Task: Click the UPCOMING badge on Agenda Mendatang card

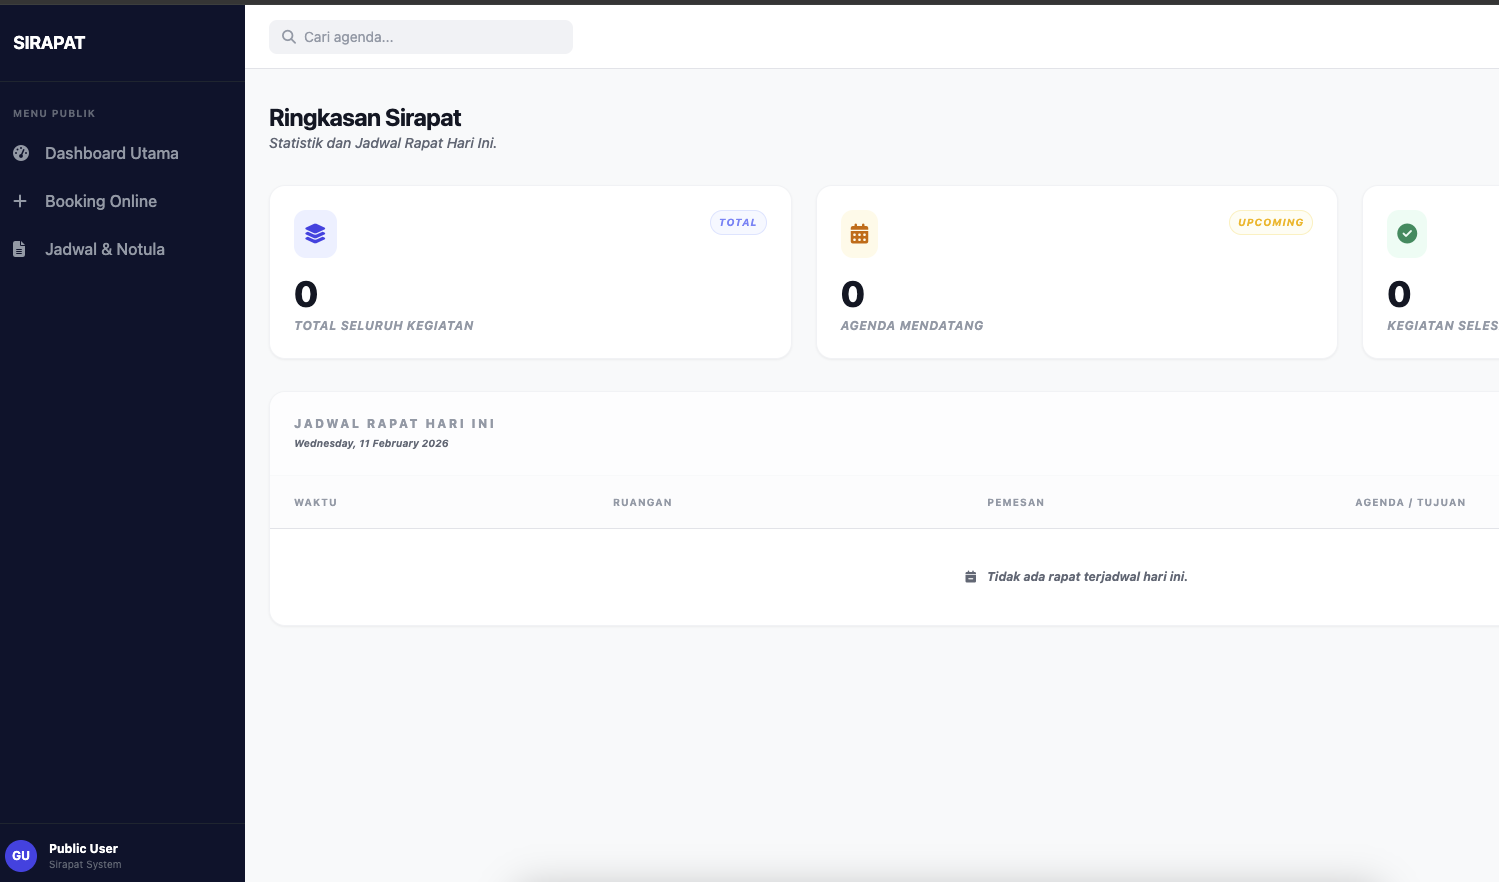Action: click(x=1270, y=222)
